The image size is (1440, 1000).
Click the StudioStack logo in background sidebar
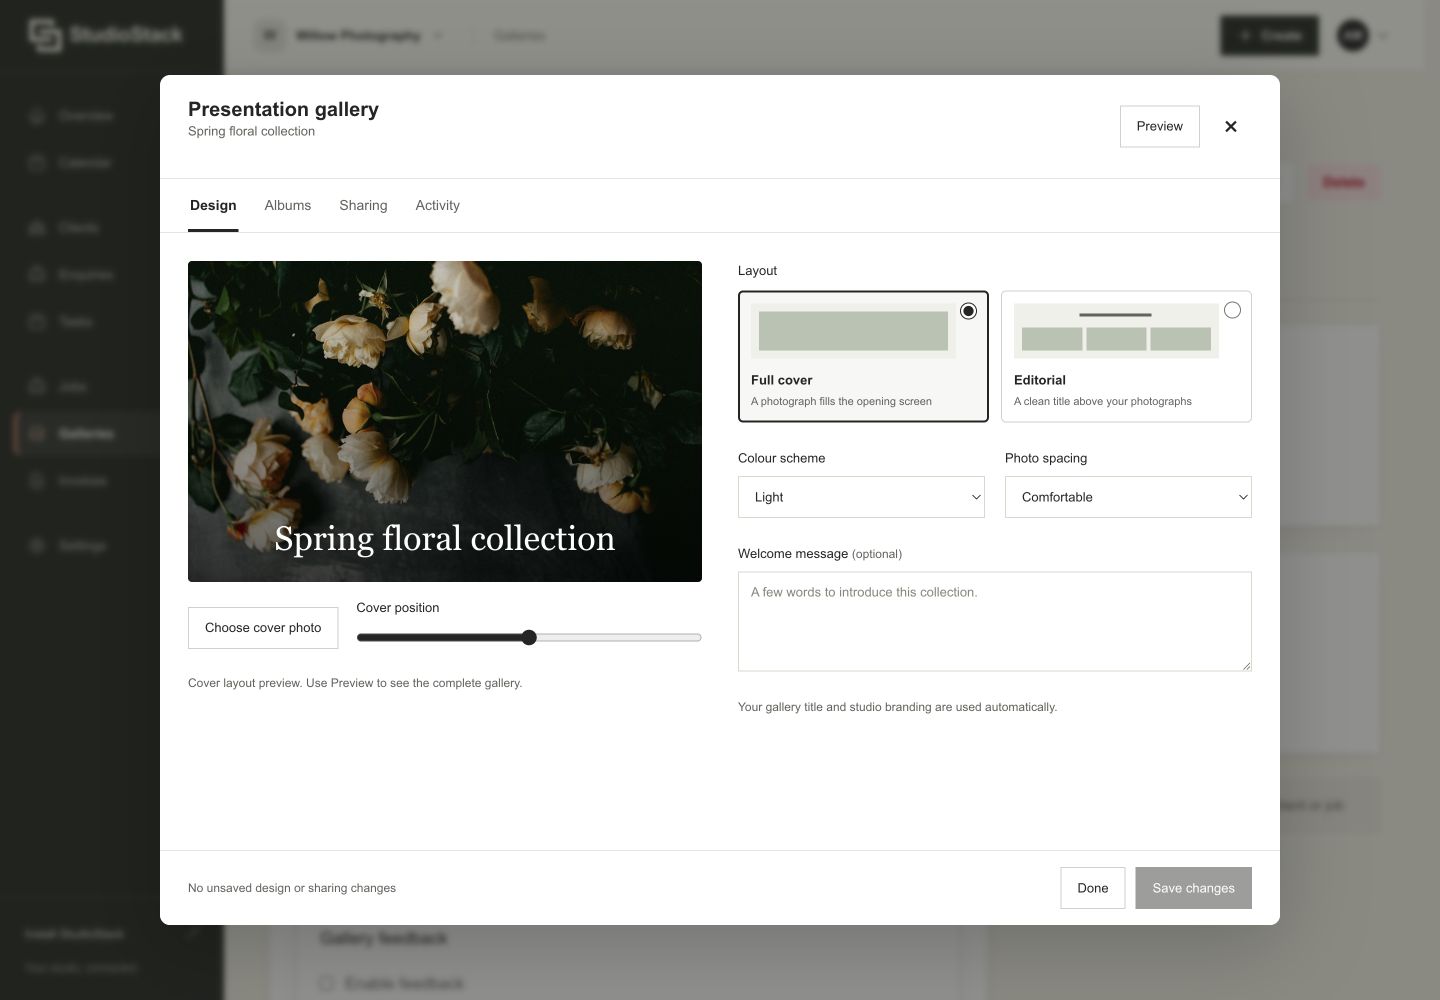click(105, 35)
